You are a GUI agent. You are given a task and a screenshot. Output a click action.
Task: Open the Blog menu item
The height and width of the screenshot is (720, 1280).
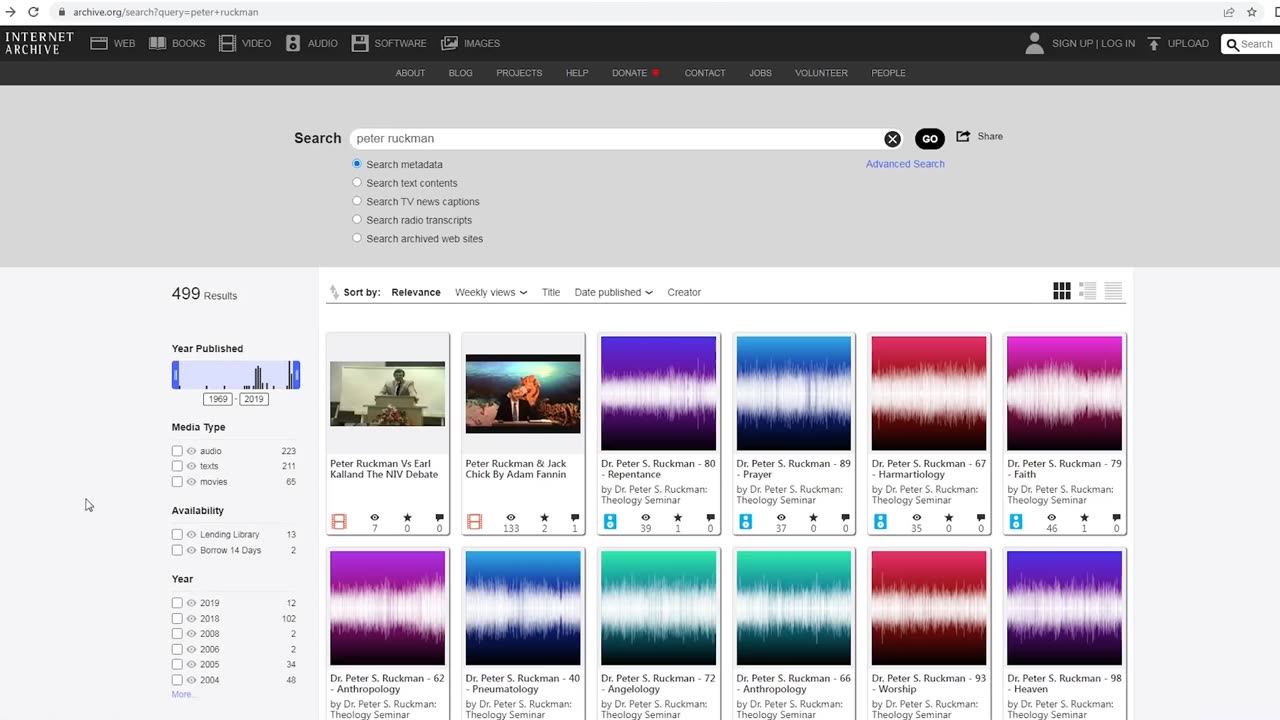pyautogui.click(x=461, y=73)
